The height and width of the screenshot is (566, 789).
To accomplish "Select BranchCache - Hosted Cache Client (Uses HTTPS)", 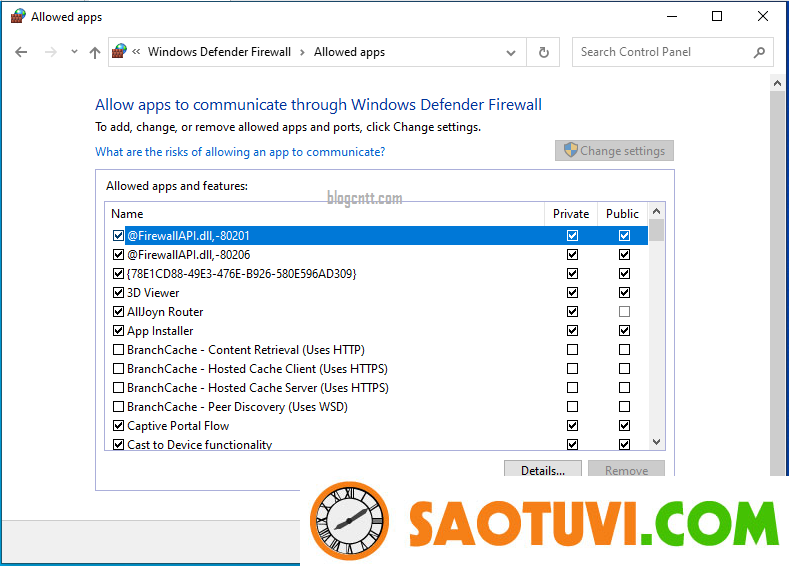I will (257, 369).
